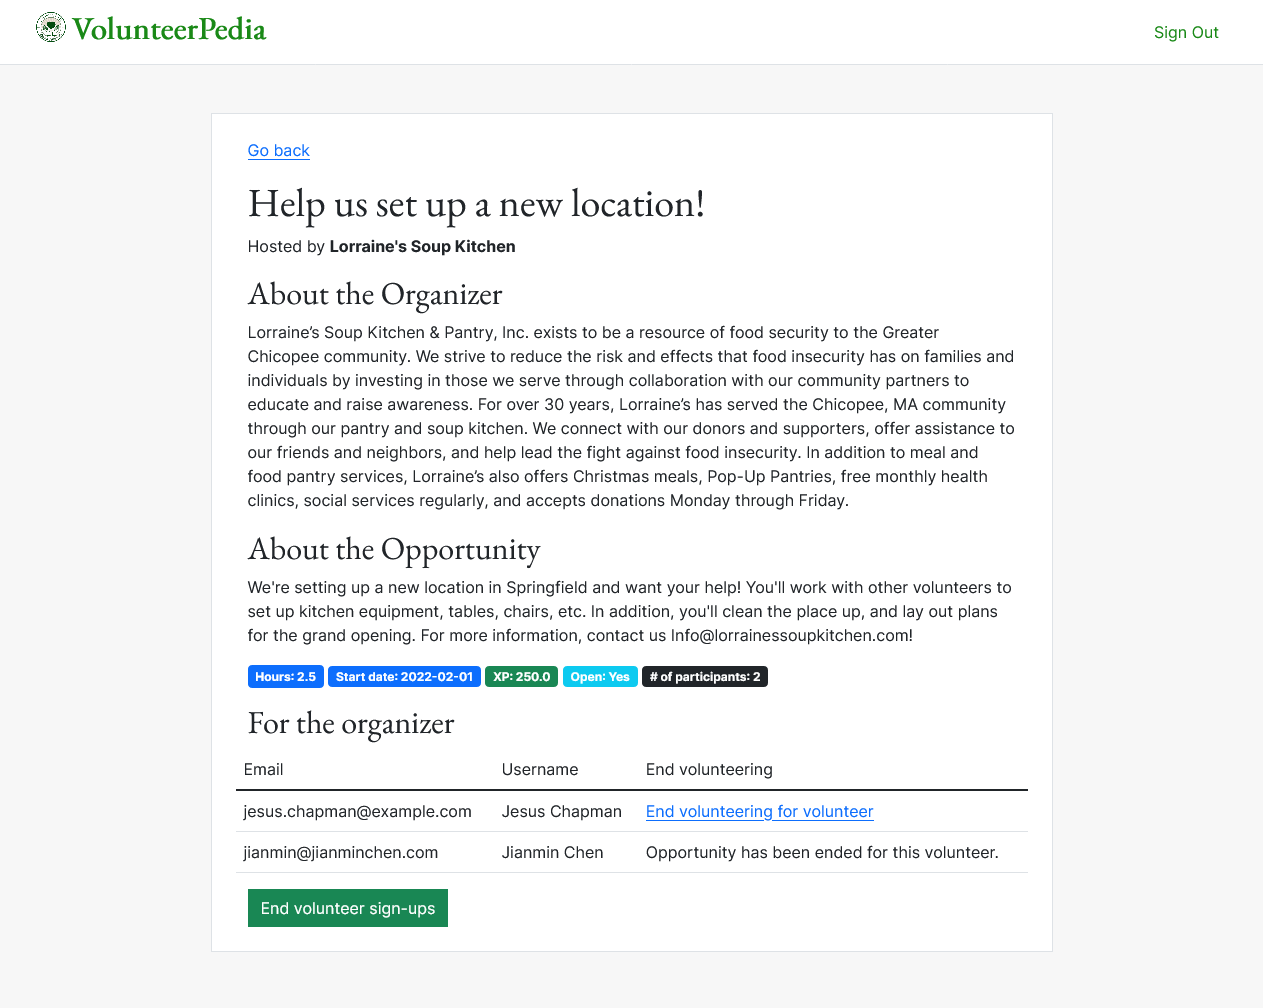Click Lorraine's Soup Kitchen host name

pos(423,246)
